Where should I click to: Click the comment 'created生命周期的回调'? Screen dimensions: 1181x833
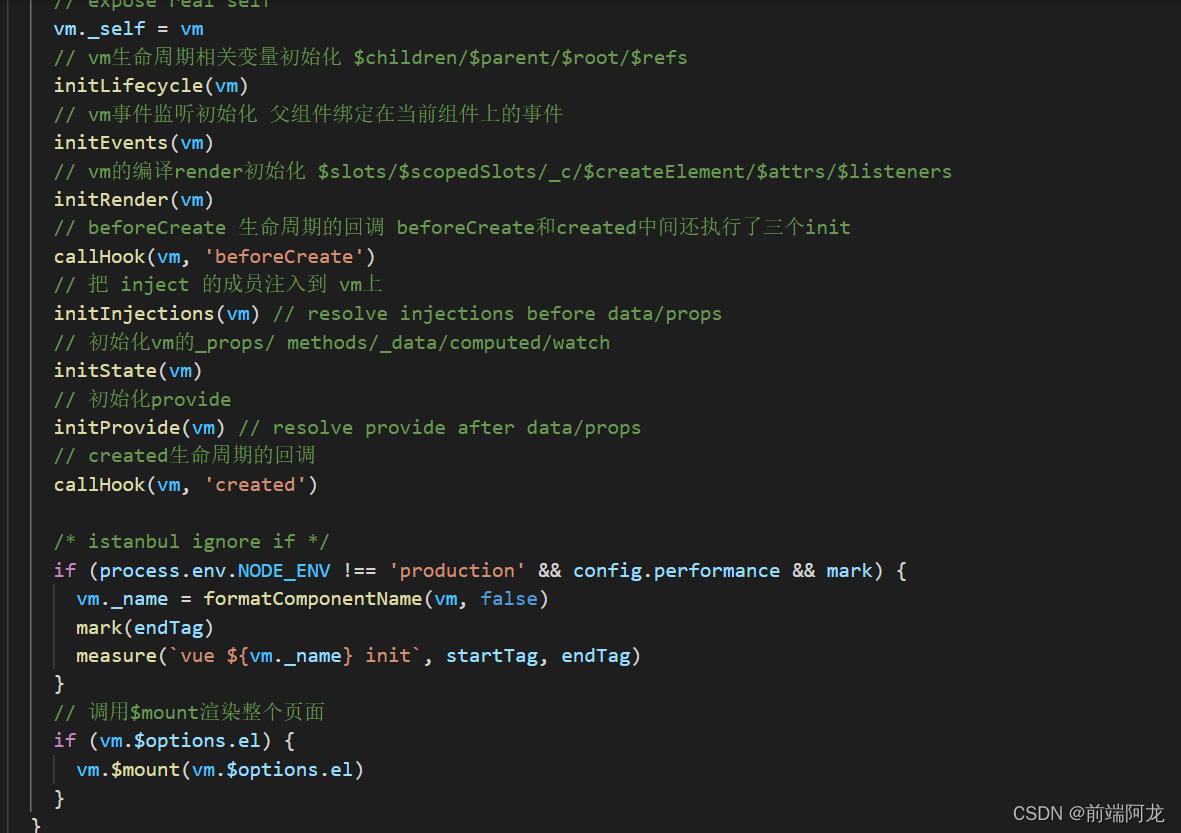tap(185, 456)
